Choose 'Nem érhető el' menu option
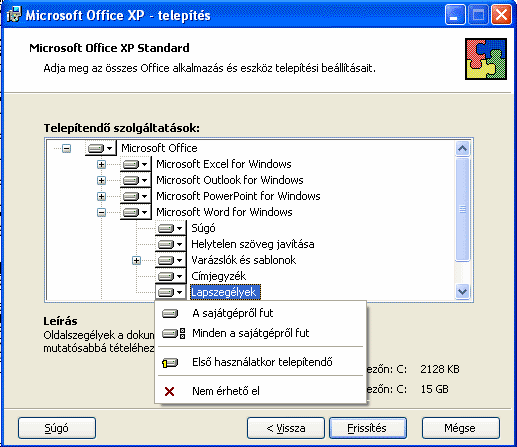 click(x=261, y=391)
